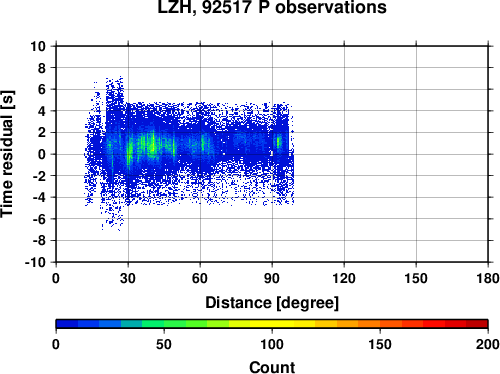Screen dimensions: 500x374
Task: Click the green data cluster near 92 degrees
Action: click(278, 142)
